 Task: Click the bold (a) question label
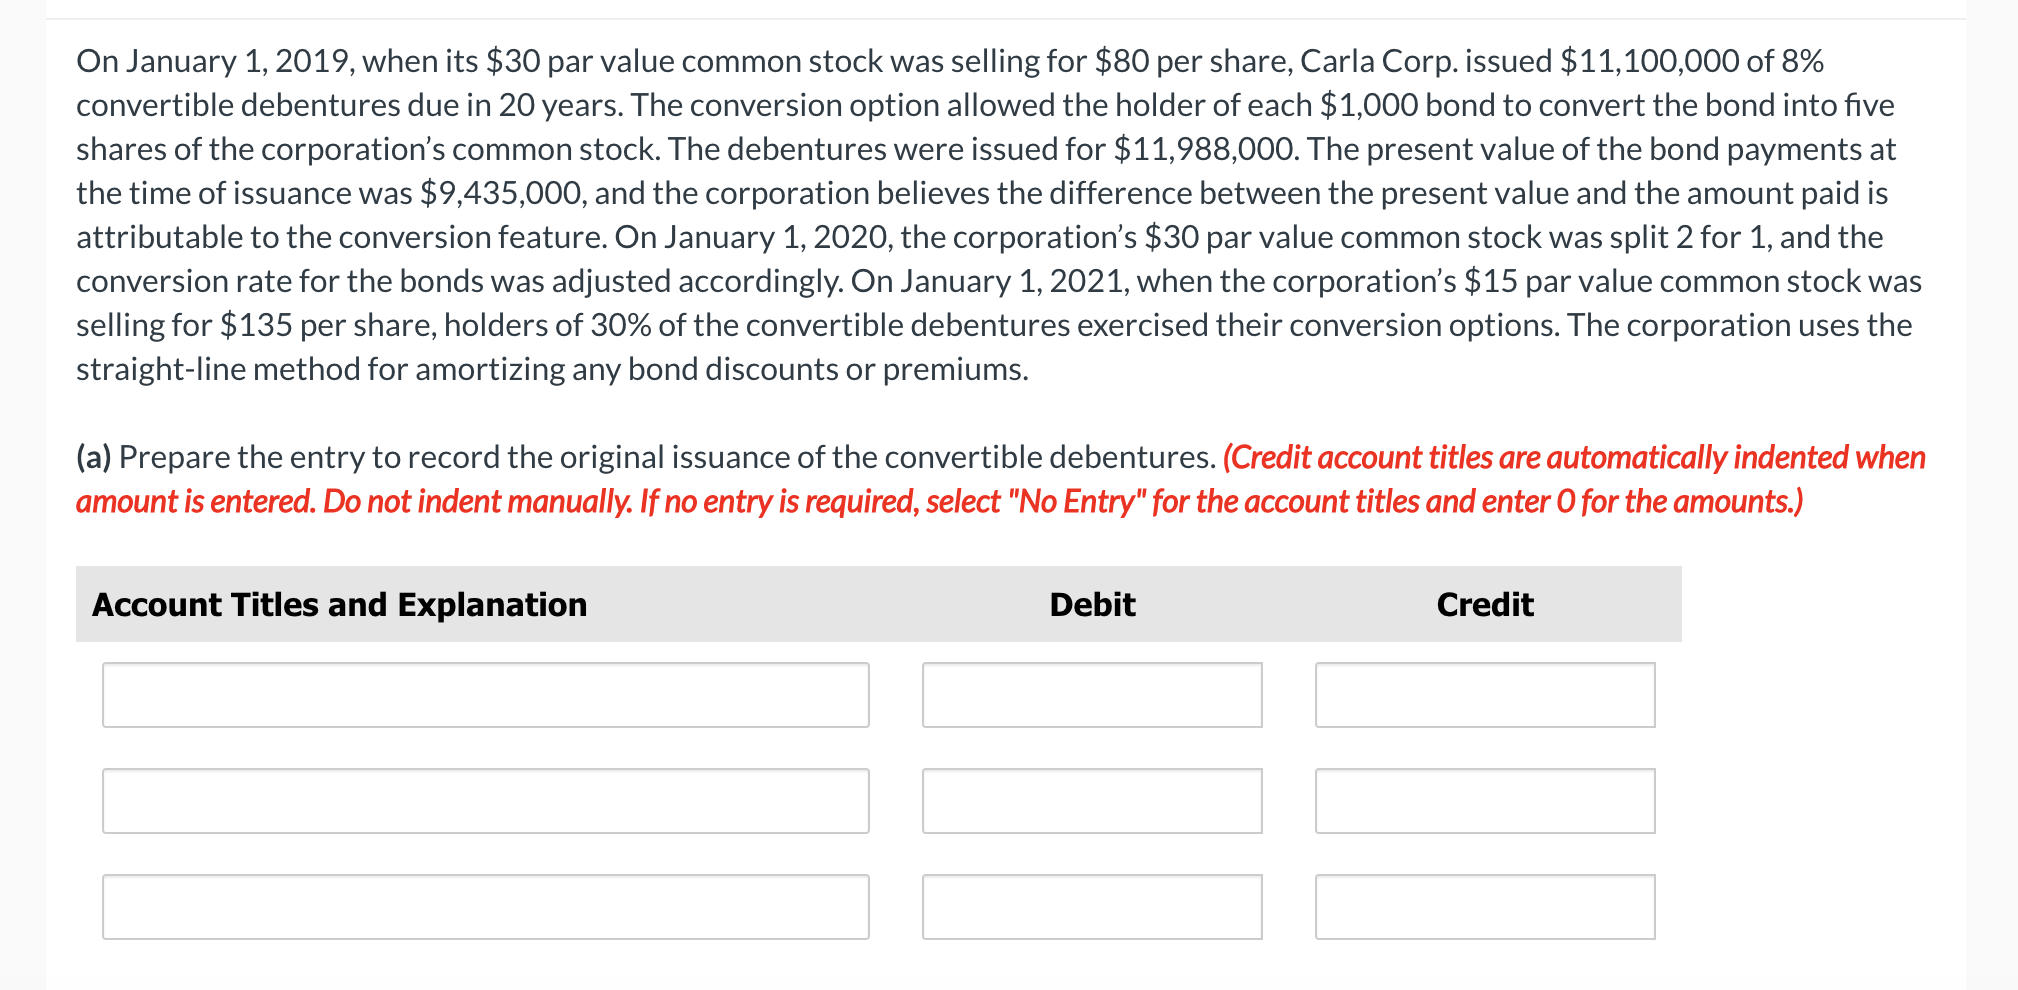[94, 458]
